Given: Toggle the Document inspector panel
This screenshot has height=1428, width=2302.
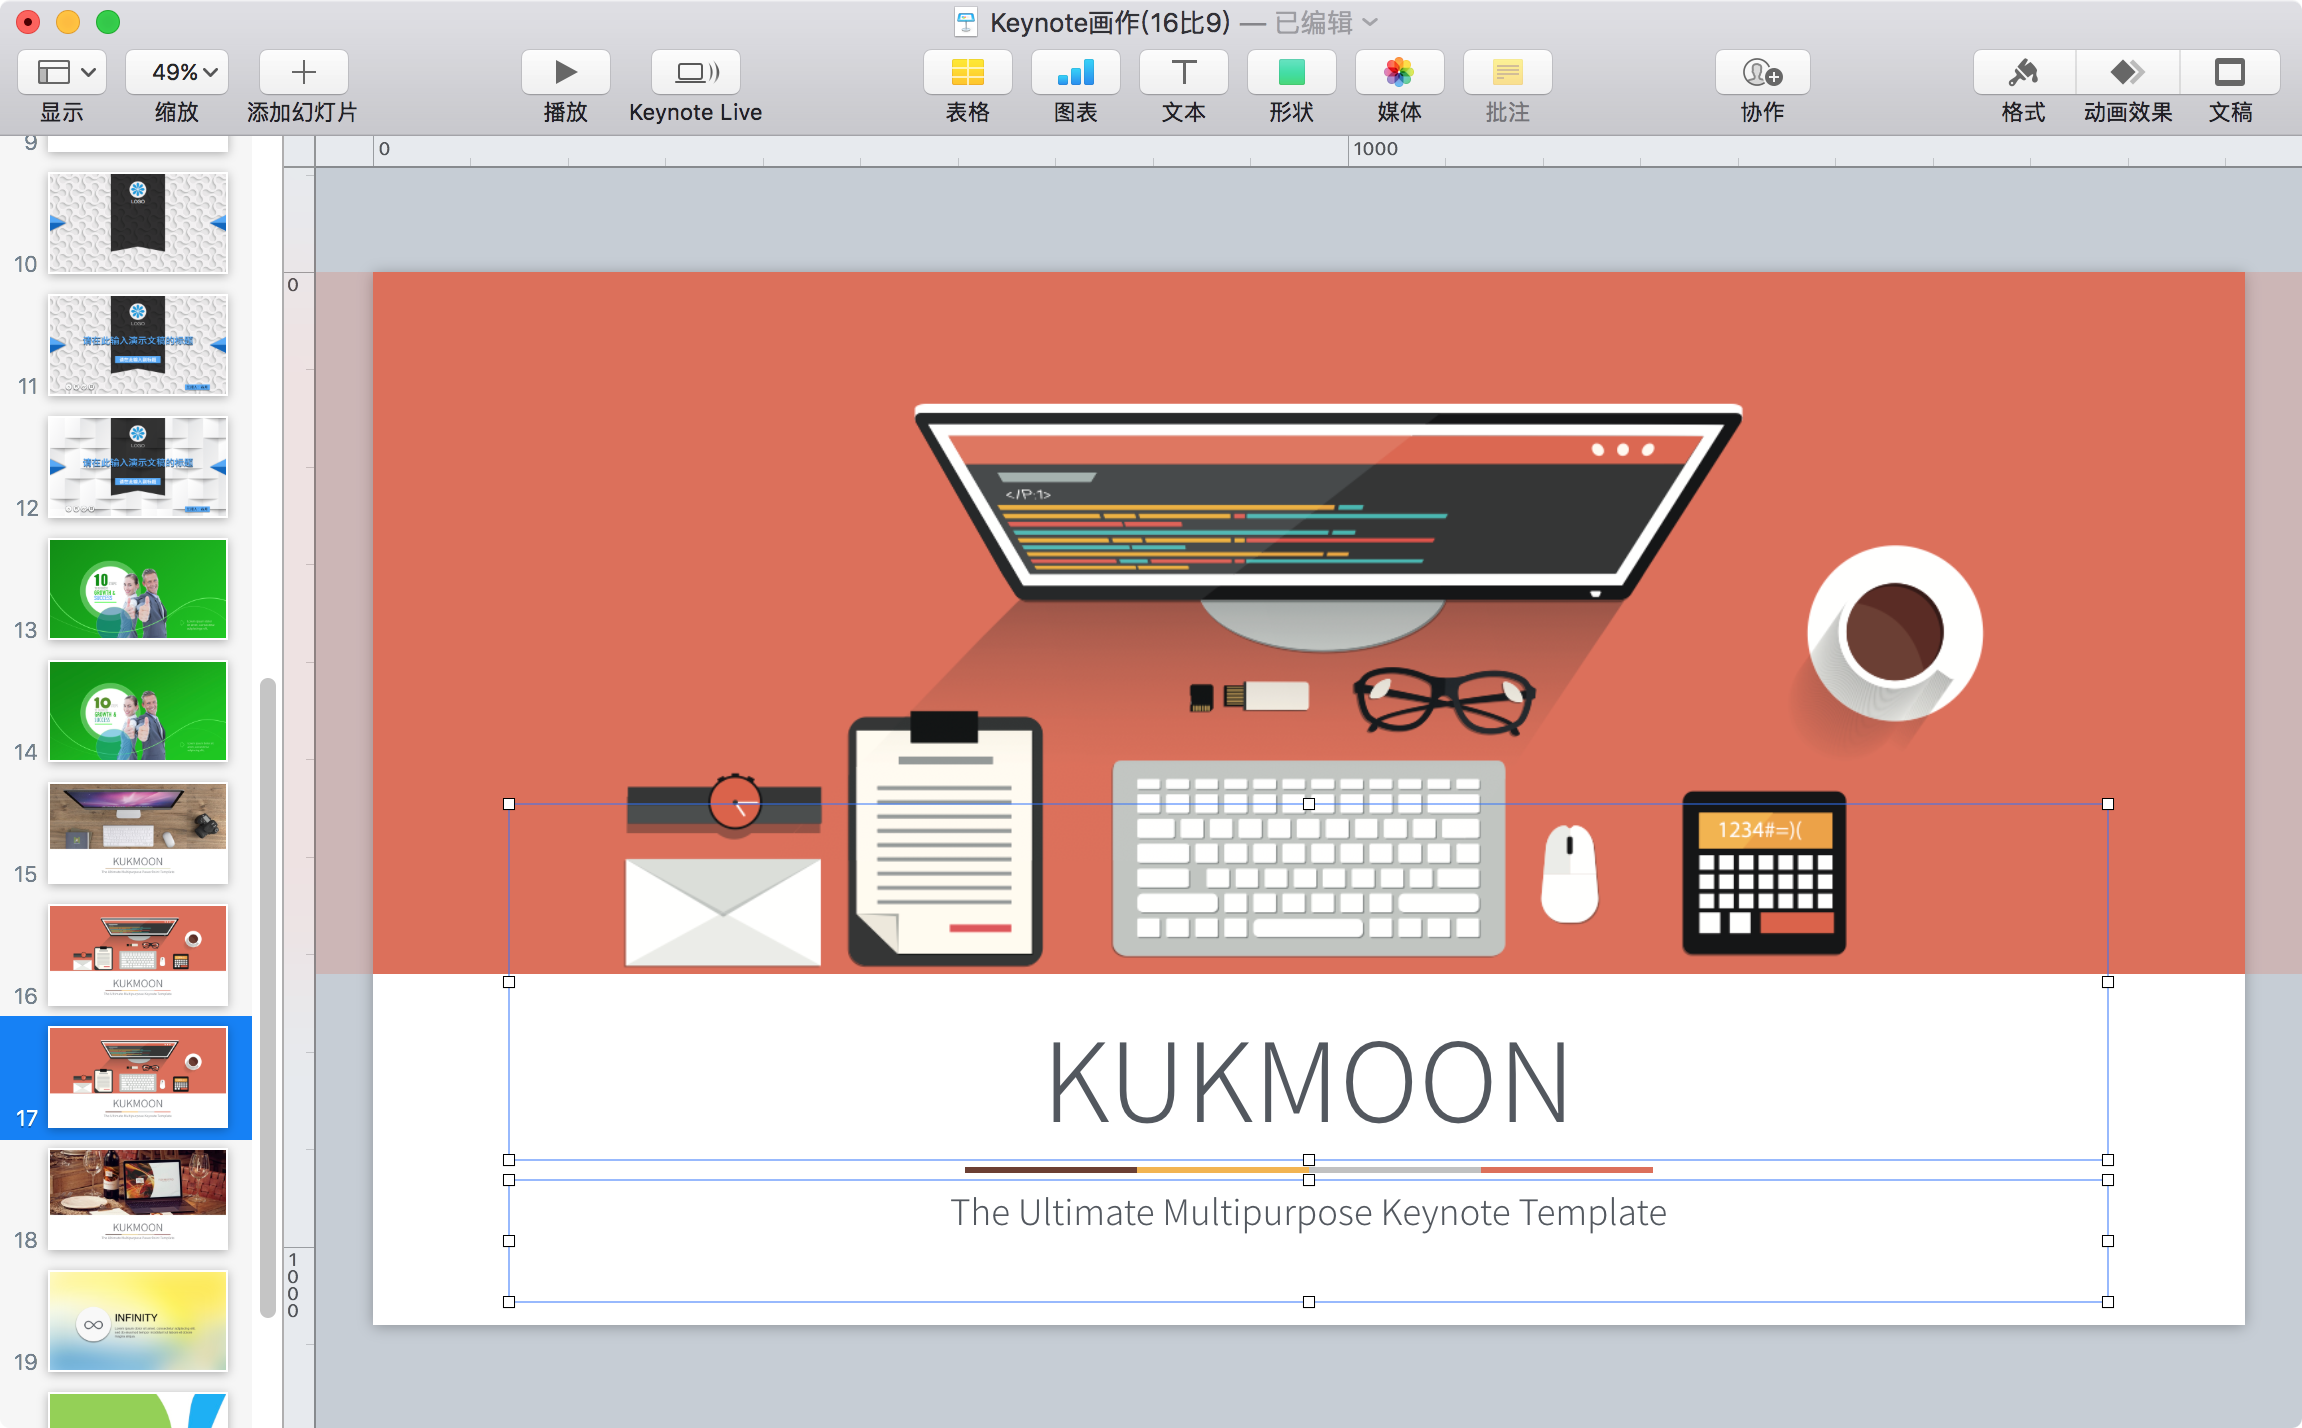Looking at the screenshot, I should [x=2230, y=73].
